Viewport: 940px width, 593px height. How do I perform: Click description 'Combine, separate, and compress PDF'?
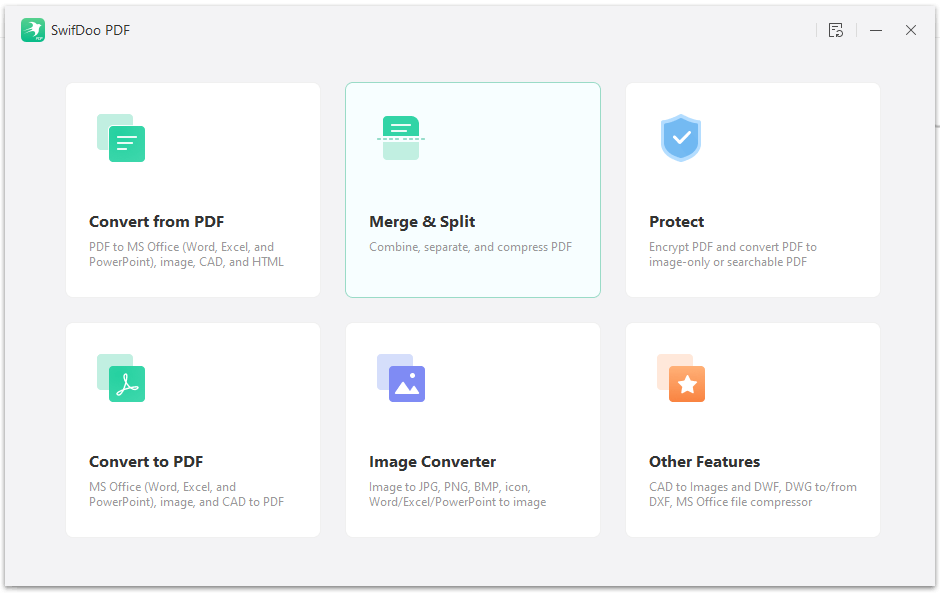click(471, 247)
